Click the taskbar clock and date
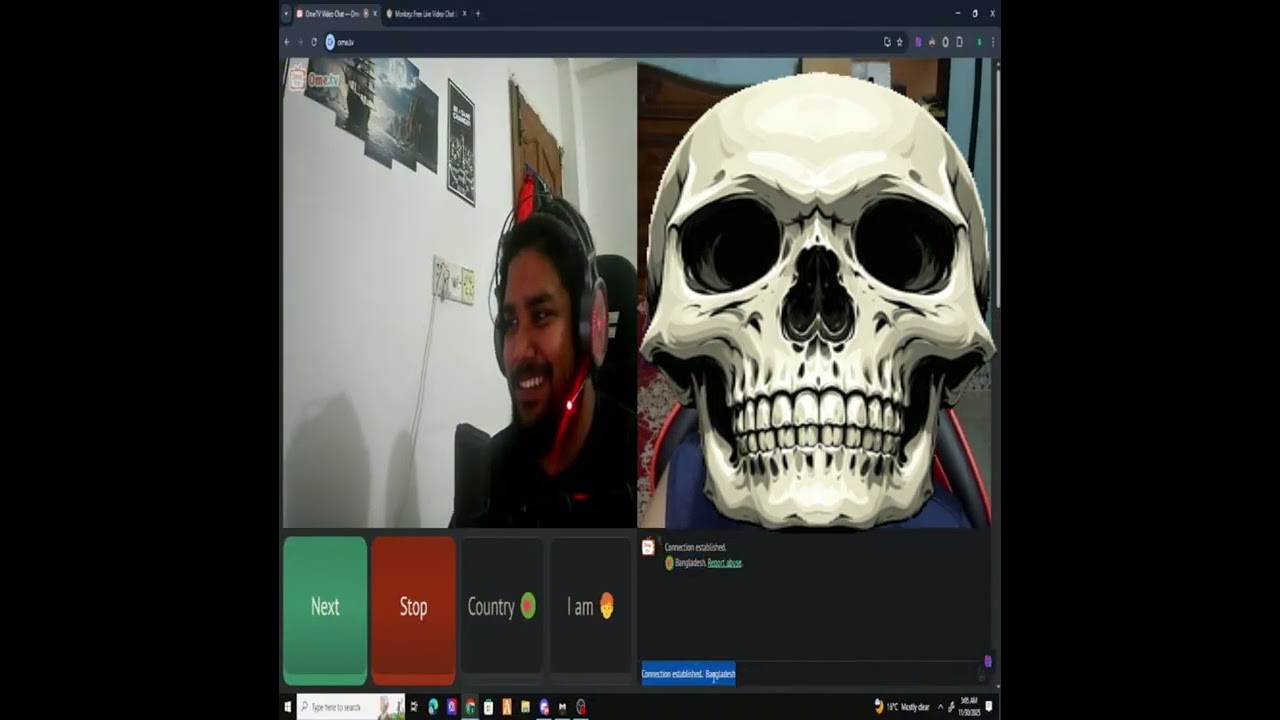Image resolution: width=1280 pixels, height=720 pixels. 969,707
